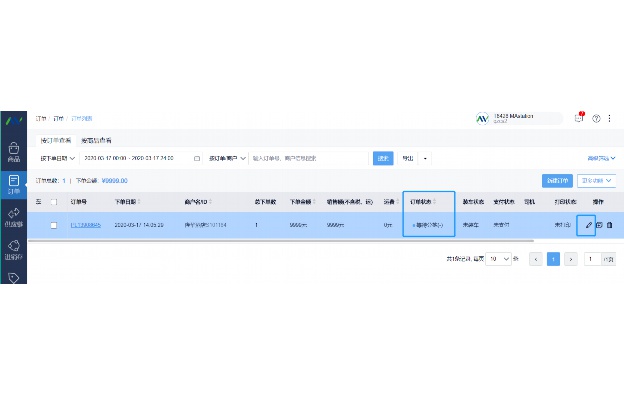Image resolution: width=624 pixels, height=395 pixels.
Task: Click the 导出 export button
Action: tap(408, 158)
